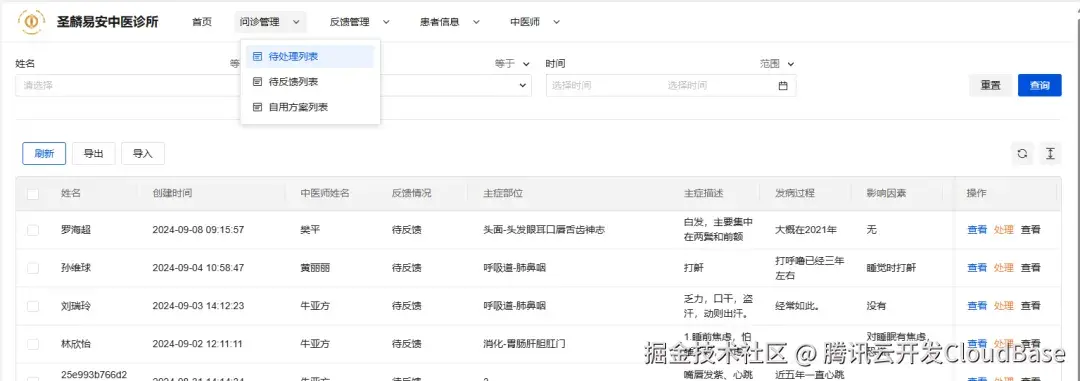Image resolution: width=1080 pixels, height=381 pixels.
Task: Click the row height adjust icon
Action: pos(1050,154)
